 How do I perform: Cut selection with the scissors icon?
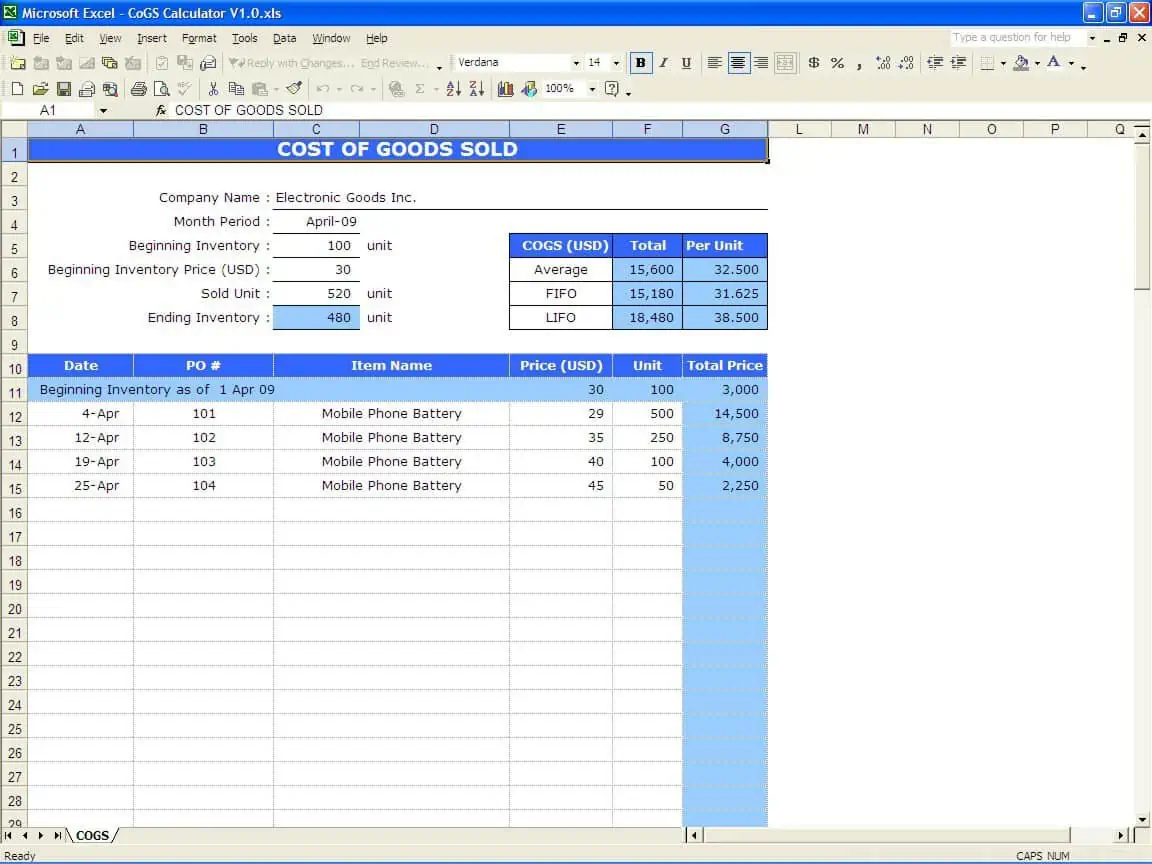point(213,89)
